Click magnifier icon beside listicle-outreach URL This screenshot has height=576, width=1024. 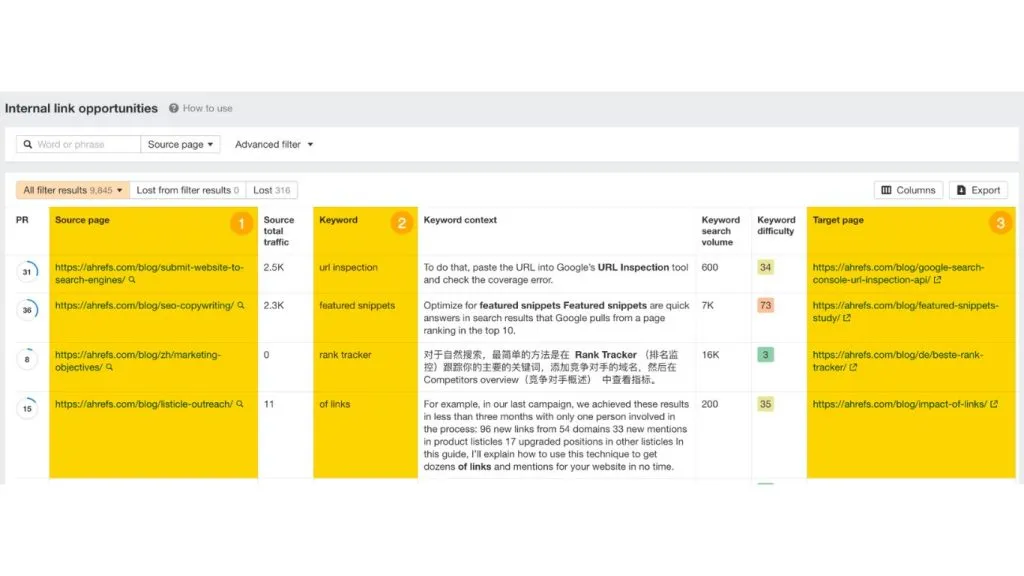click(x=240, y=404)
